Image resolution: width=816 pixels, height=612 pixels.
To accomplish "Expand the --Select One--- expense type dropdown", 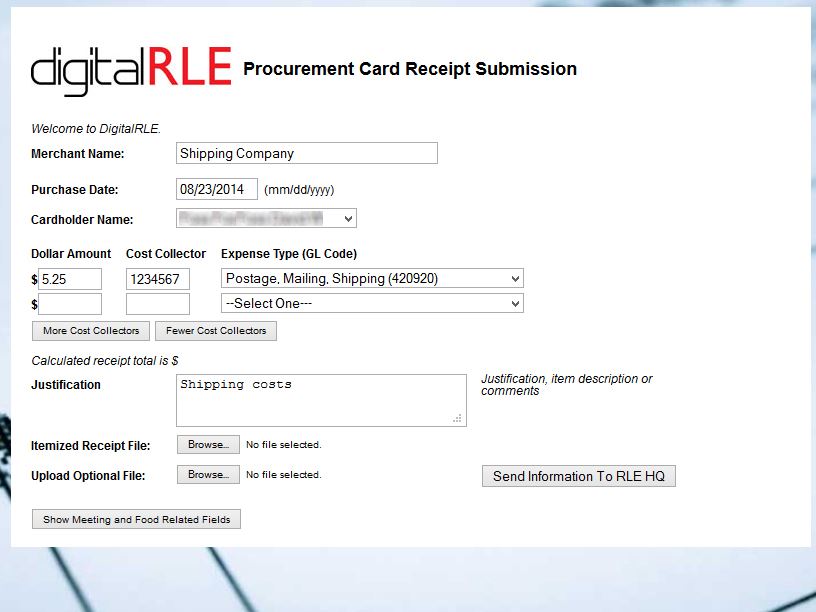I will [x=372, y=304].
